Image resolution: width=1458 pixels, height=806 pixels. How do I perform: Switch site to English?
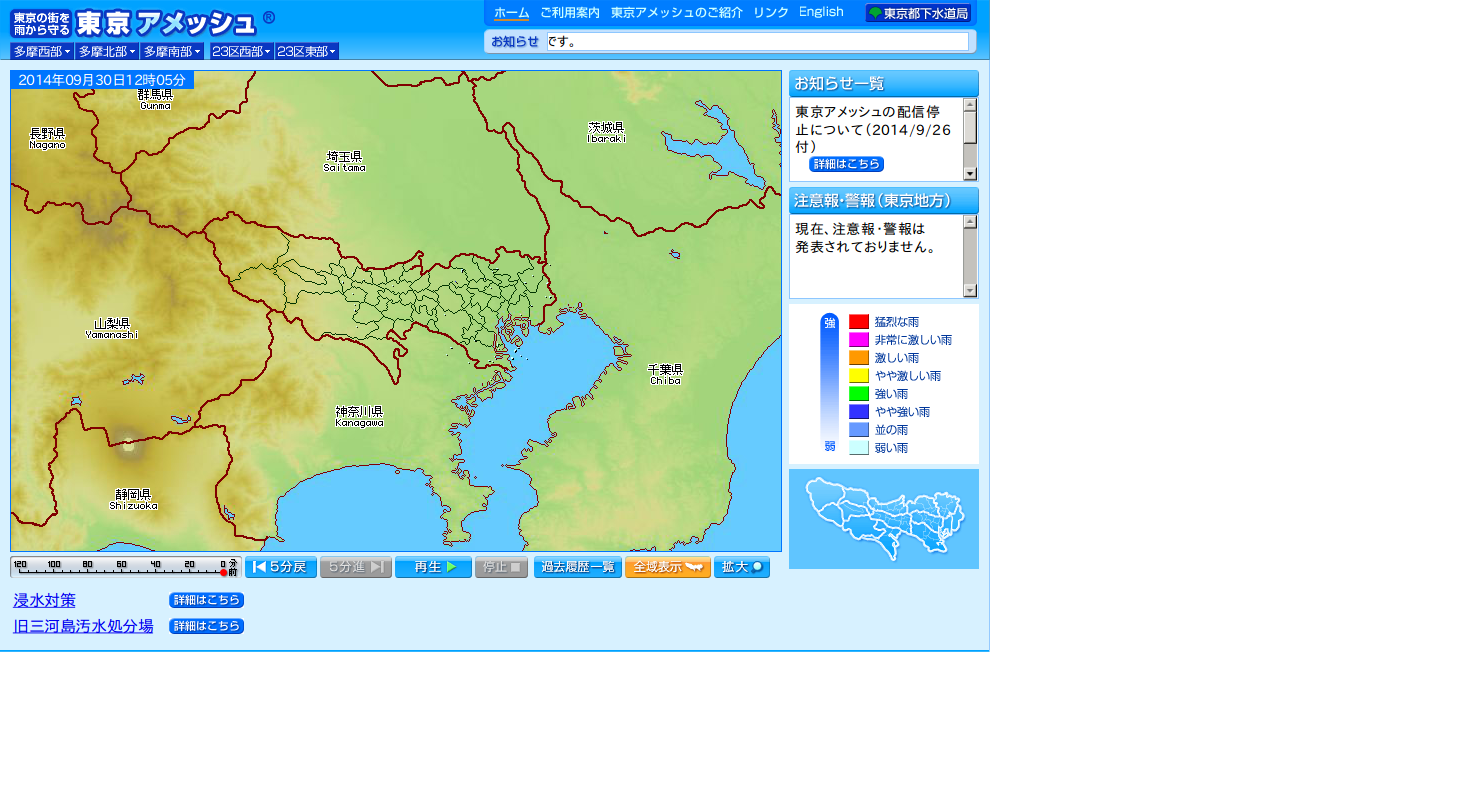tap(821, 12)
